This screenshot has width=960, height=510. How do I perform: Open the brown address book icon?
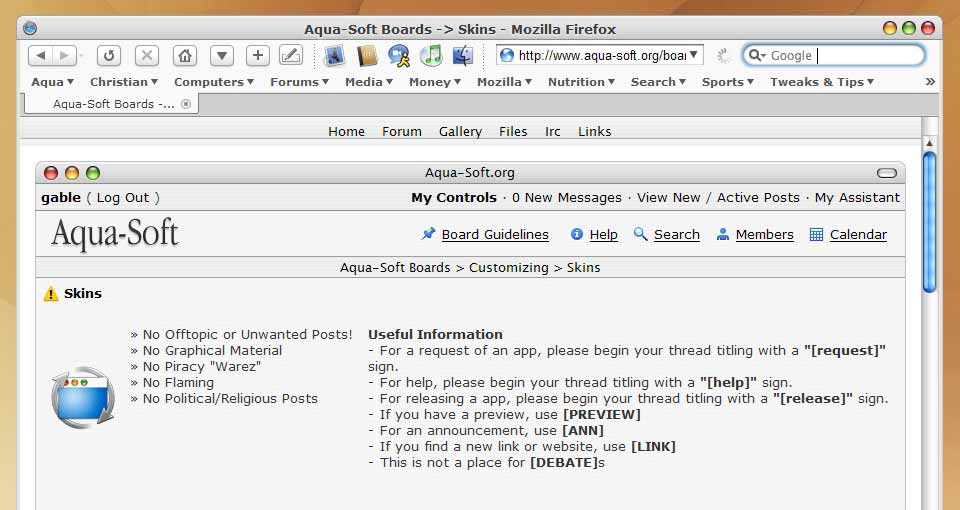pyautogui.click(x=367, y=56)
